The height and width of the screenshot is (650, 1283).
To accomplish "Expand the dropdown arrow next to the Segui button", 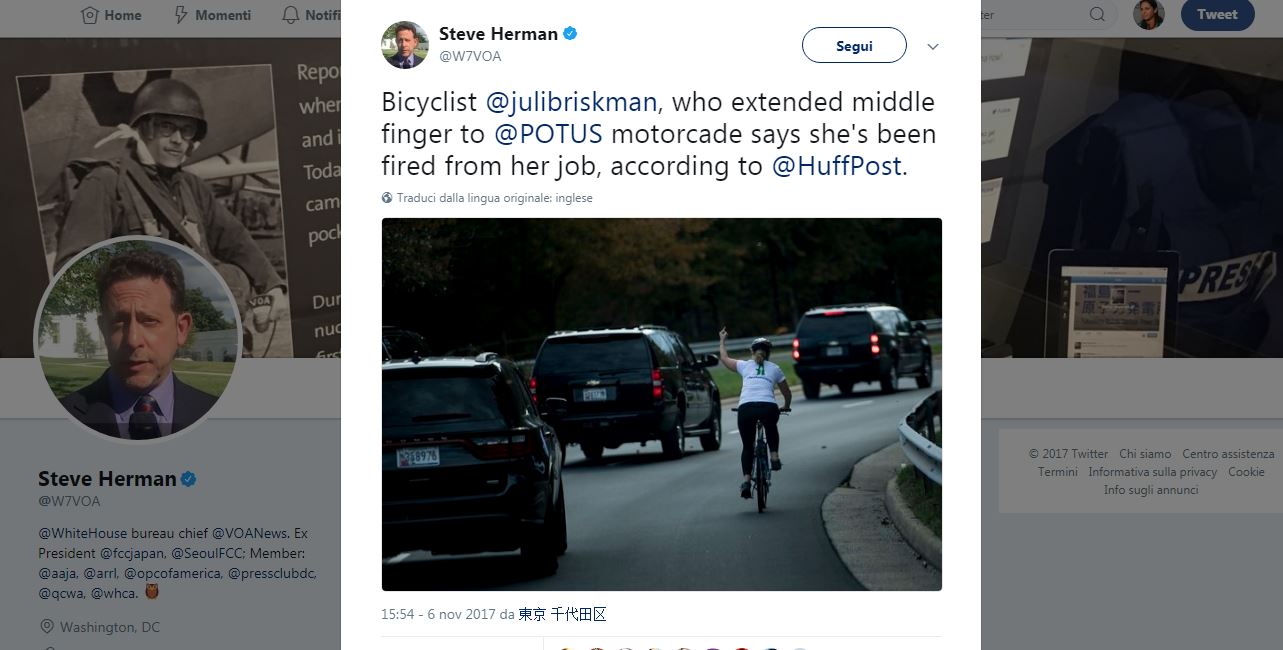I will tap(932, 46).
